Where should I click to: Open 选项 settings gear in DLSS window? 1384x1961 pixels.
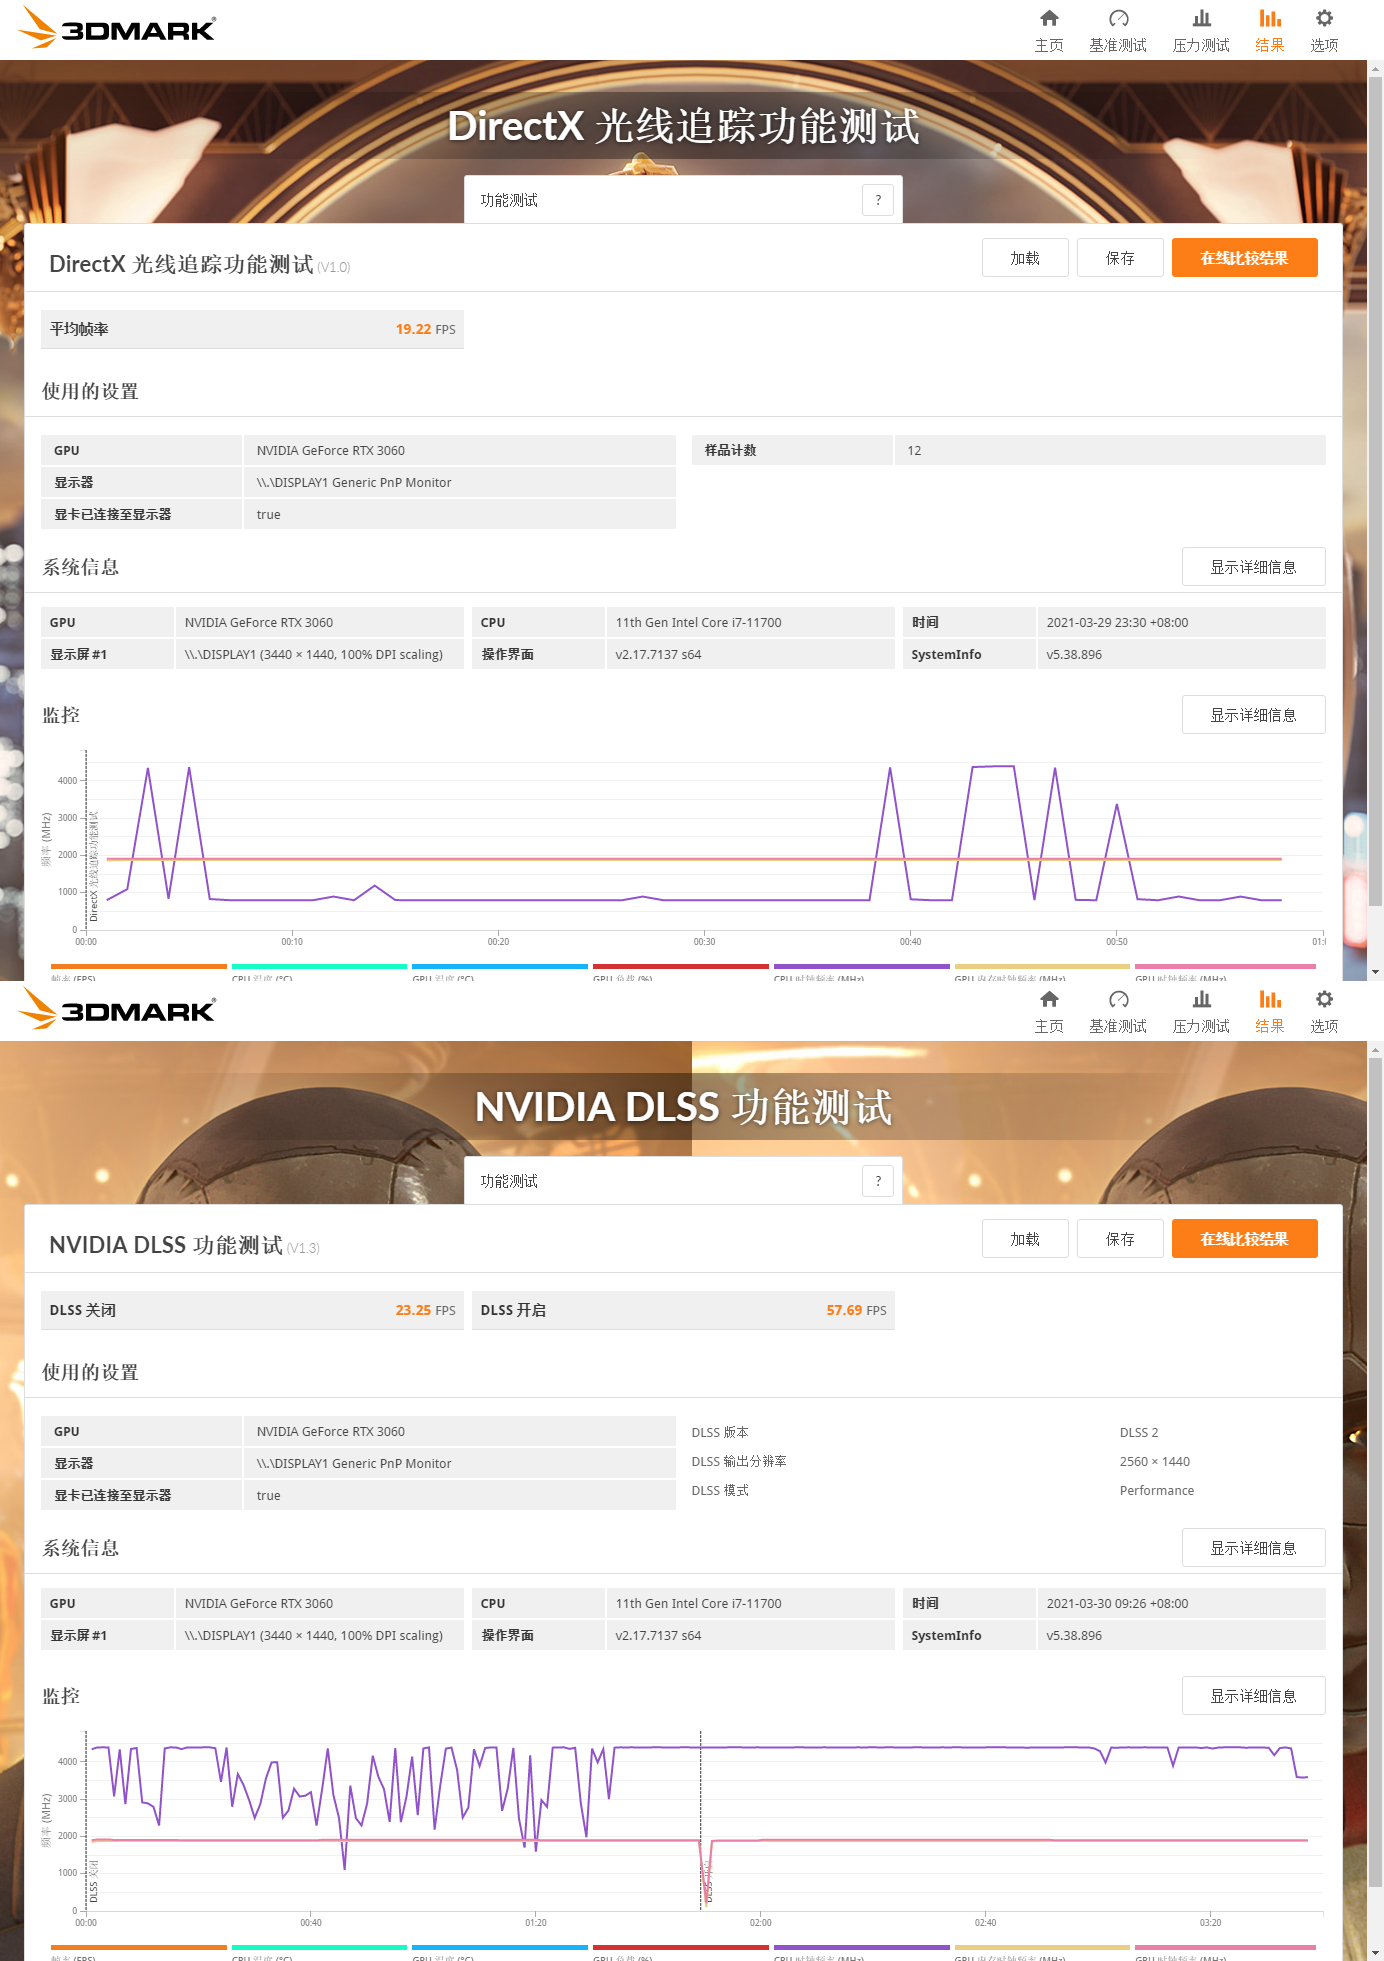[x=1324, y=999]
